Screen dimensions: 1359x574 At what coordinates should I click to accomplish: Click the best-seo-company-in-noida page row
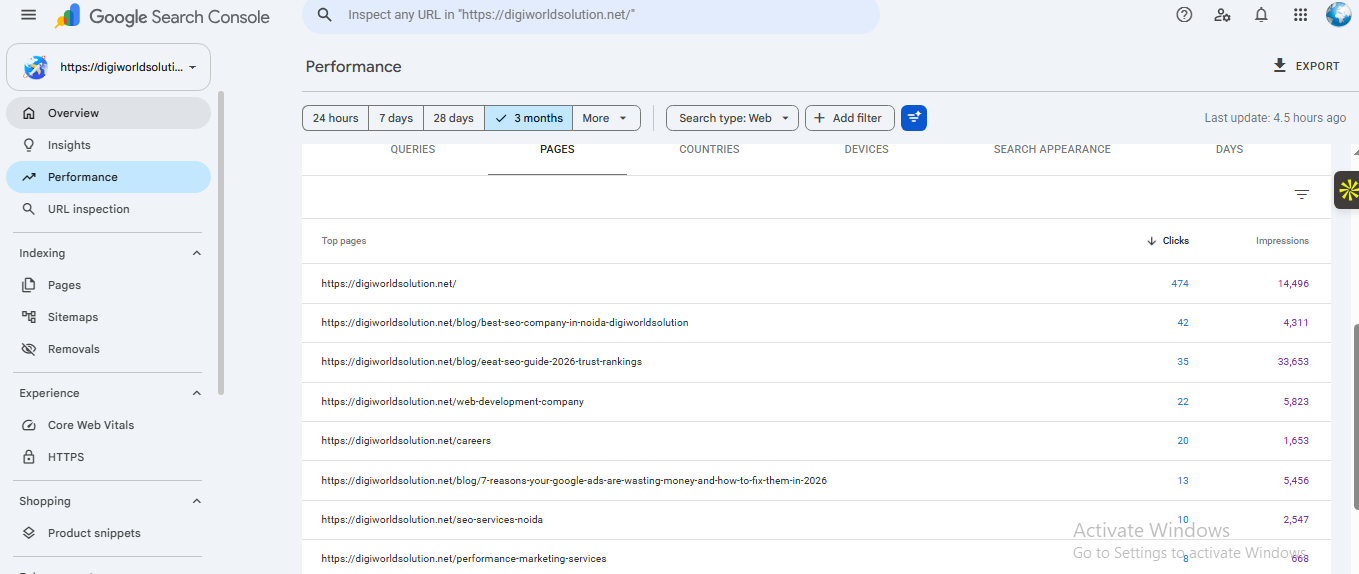point(816,323)
